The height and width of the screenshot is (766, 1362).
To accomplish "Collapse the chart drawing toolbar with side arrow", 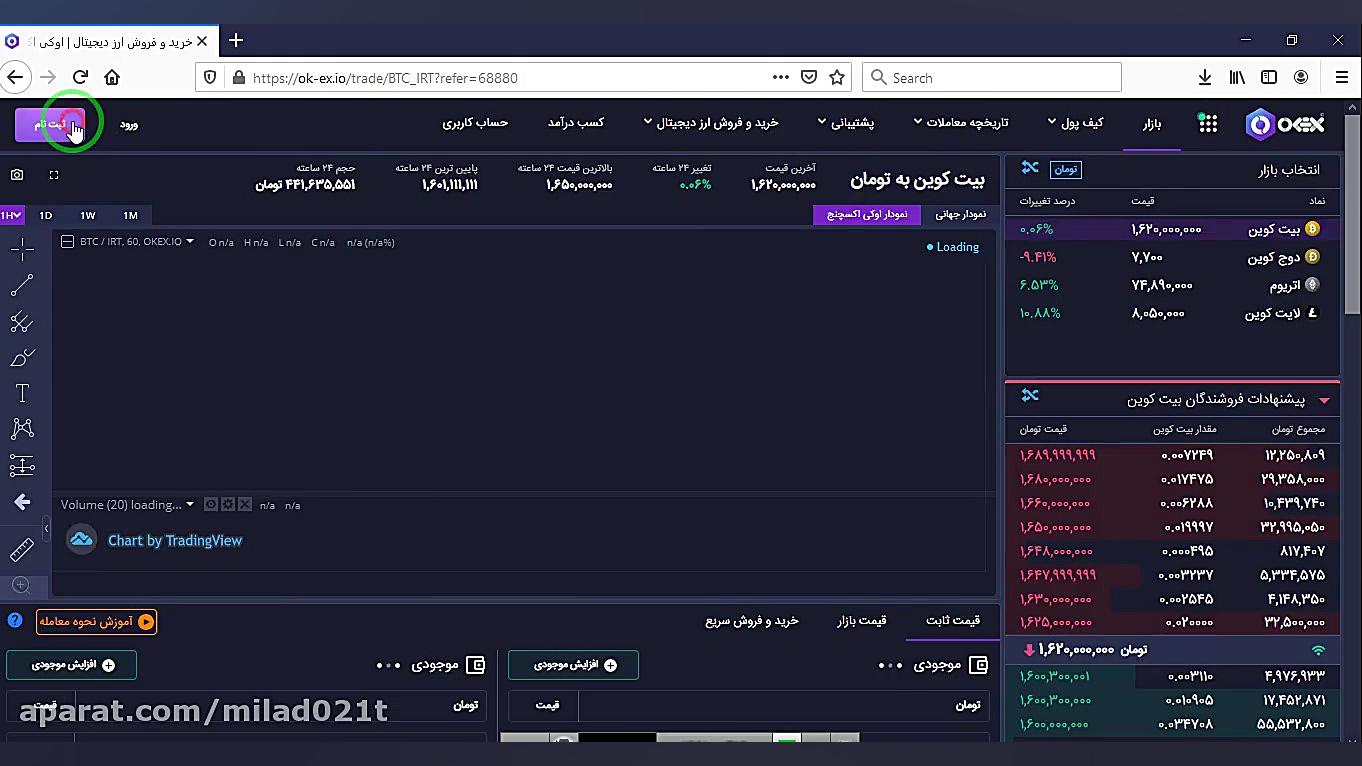I will 46,528.
